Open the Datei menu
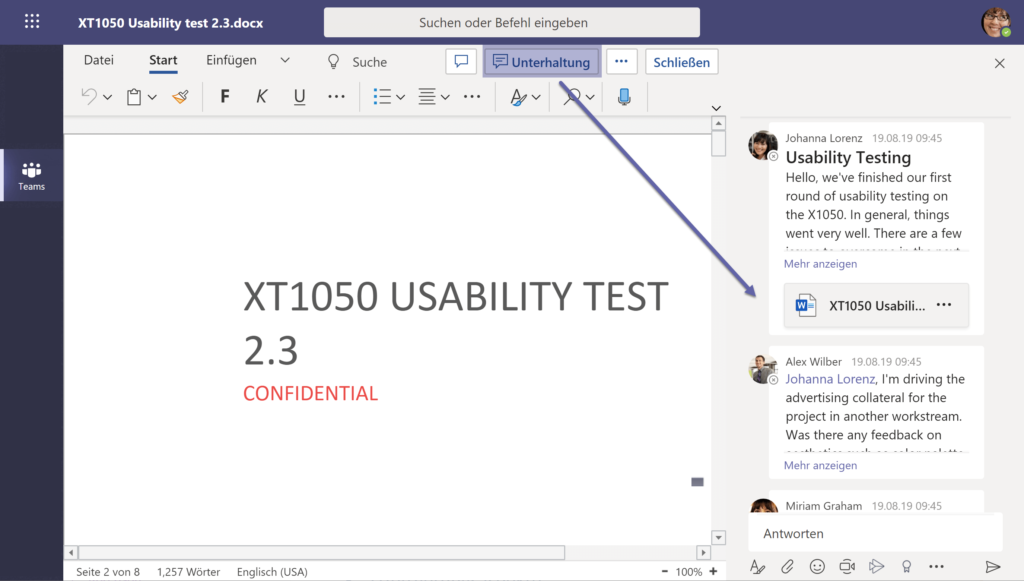The image size is (1024, 581). click(x=98, y=61)
